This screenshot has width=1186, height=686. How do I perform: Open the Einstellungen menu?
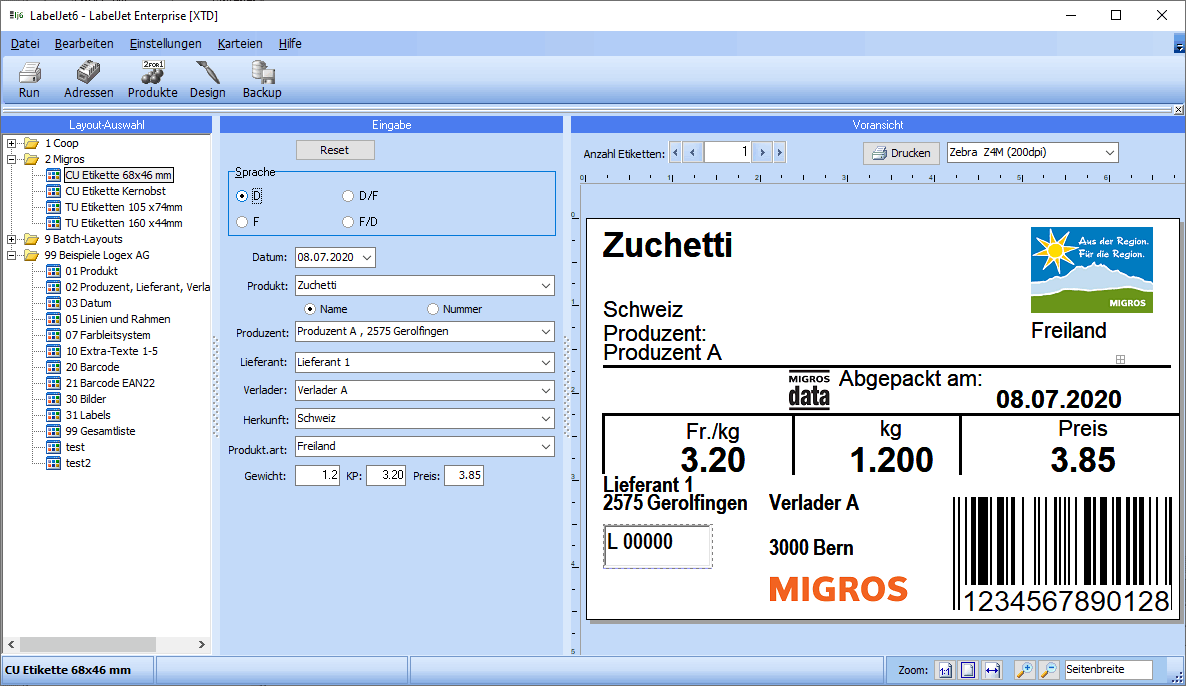166,44
